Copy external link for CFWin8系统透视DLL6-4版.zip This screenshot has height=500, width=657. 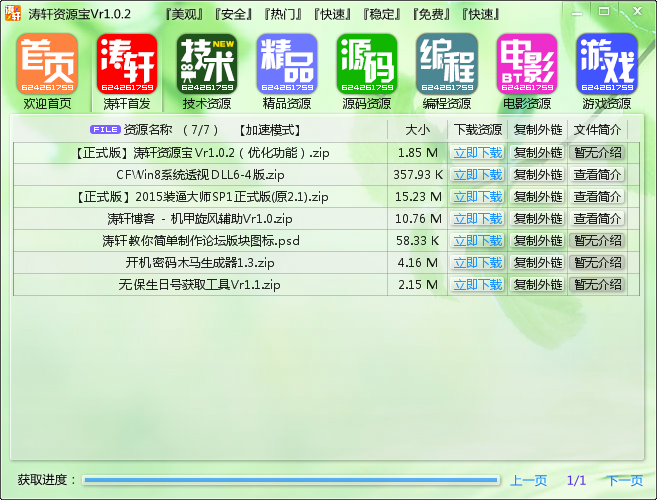[x=538, y=174]
